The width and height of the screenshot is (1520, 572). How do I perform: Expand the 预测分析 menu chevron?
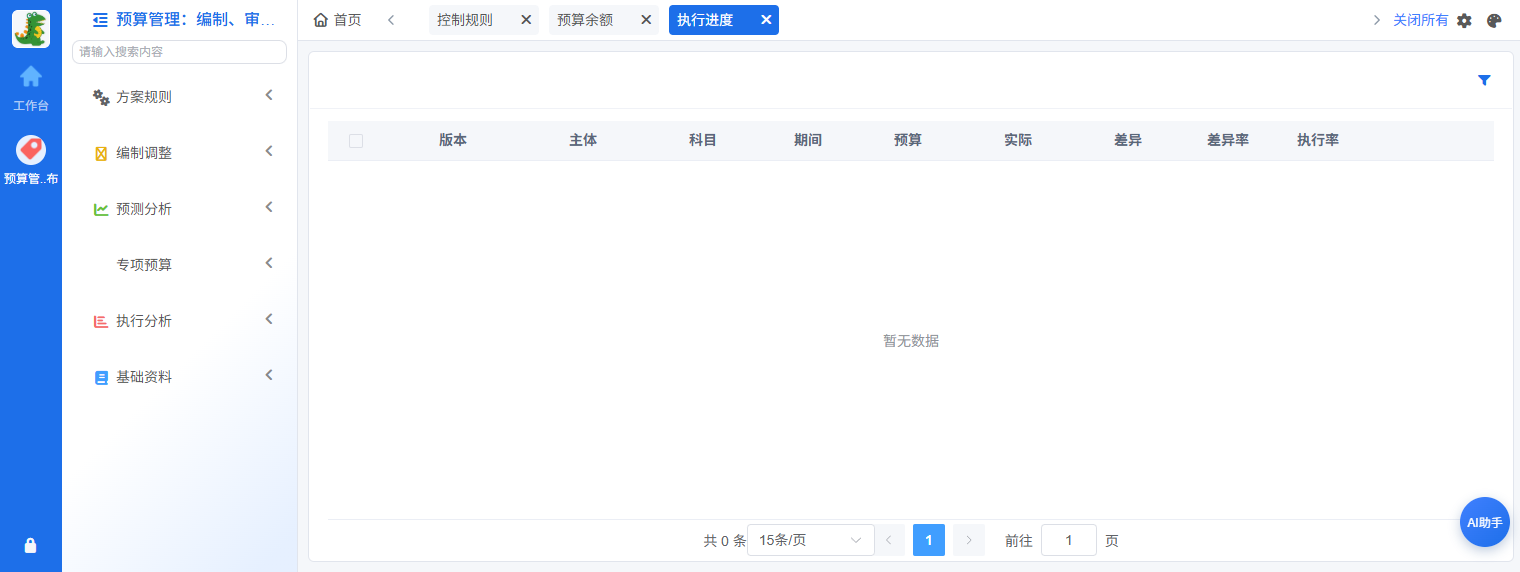click(269, 207)
